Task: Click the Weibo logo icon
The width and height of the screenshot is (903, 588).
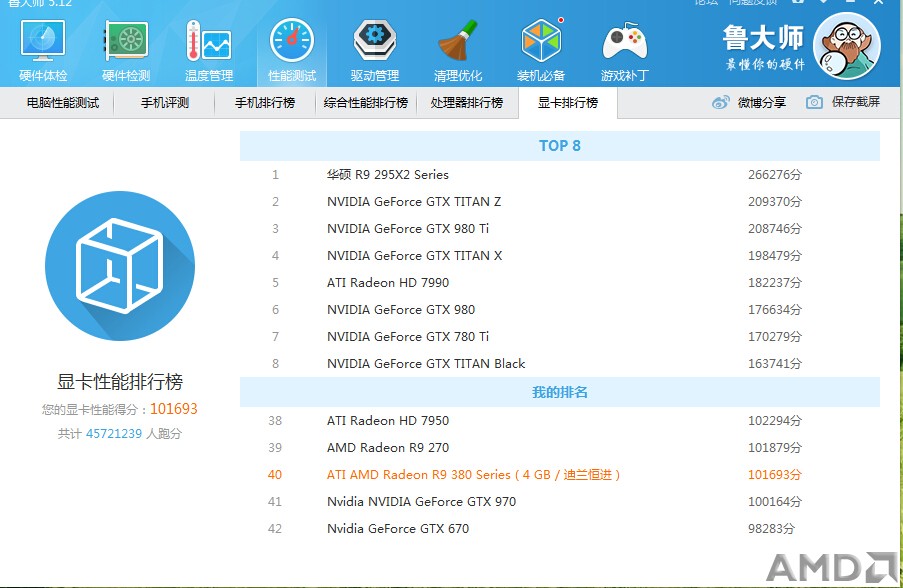Action: 720,103
